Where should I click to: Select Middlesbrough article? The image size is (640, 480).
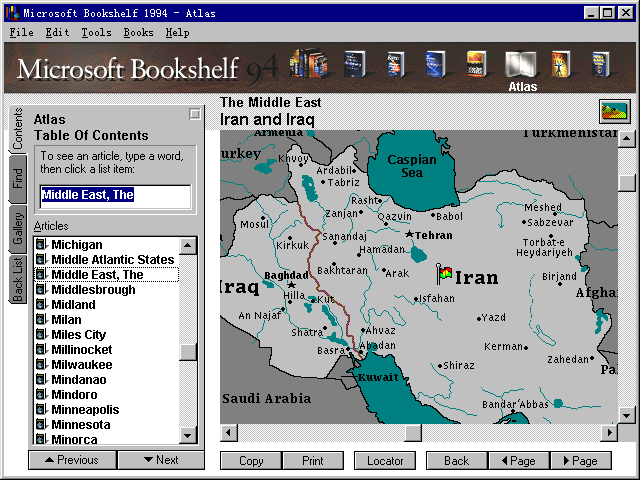106,289
